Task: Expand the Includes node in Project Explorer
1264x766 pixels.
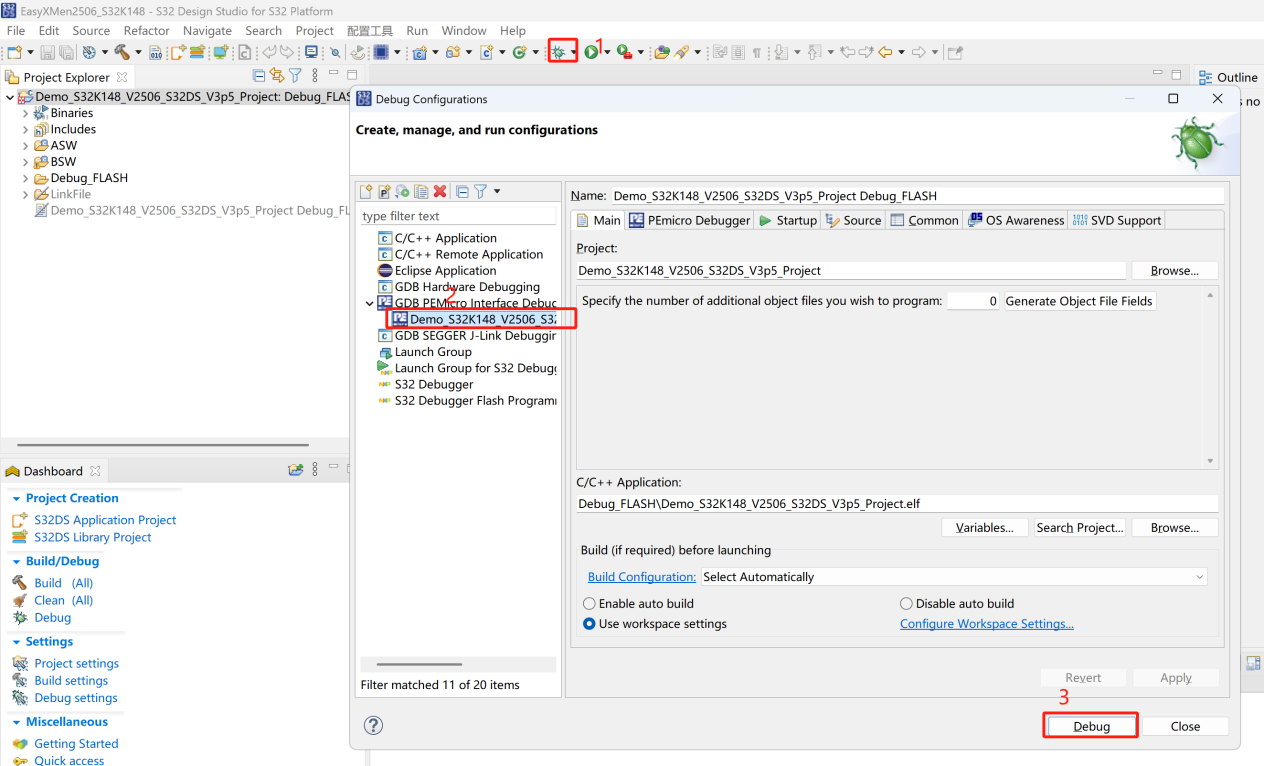Action: [x=26, y=129]
